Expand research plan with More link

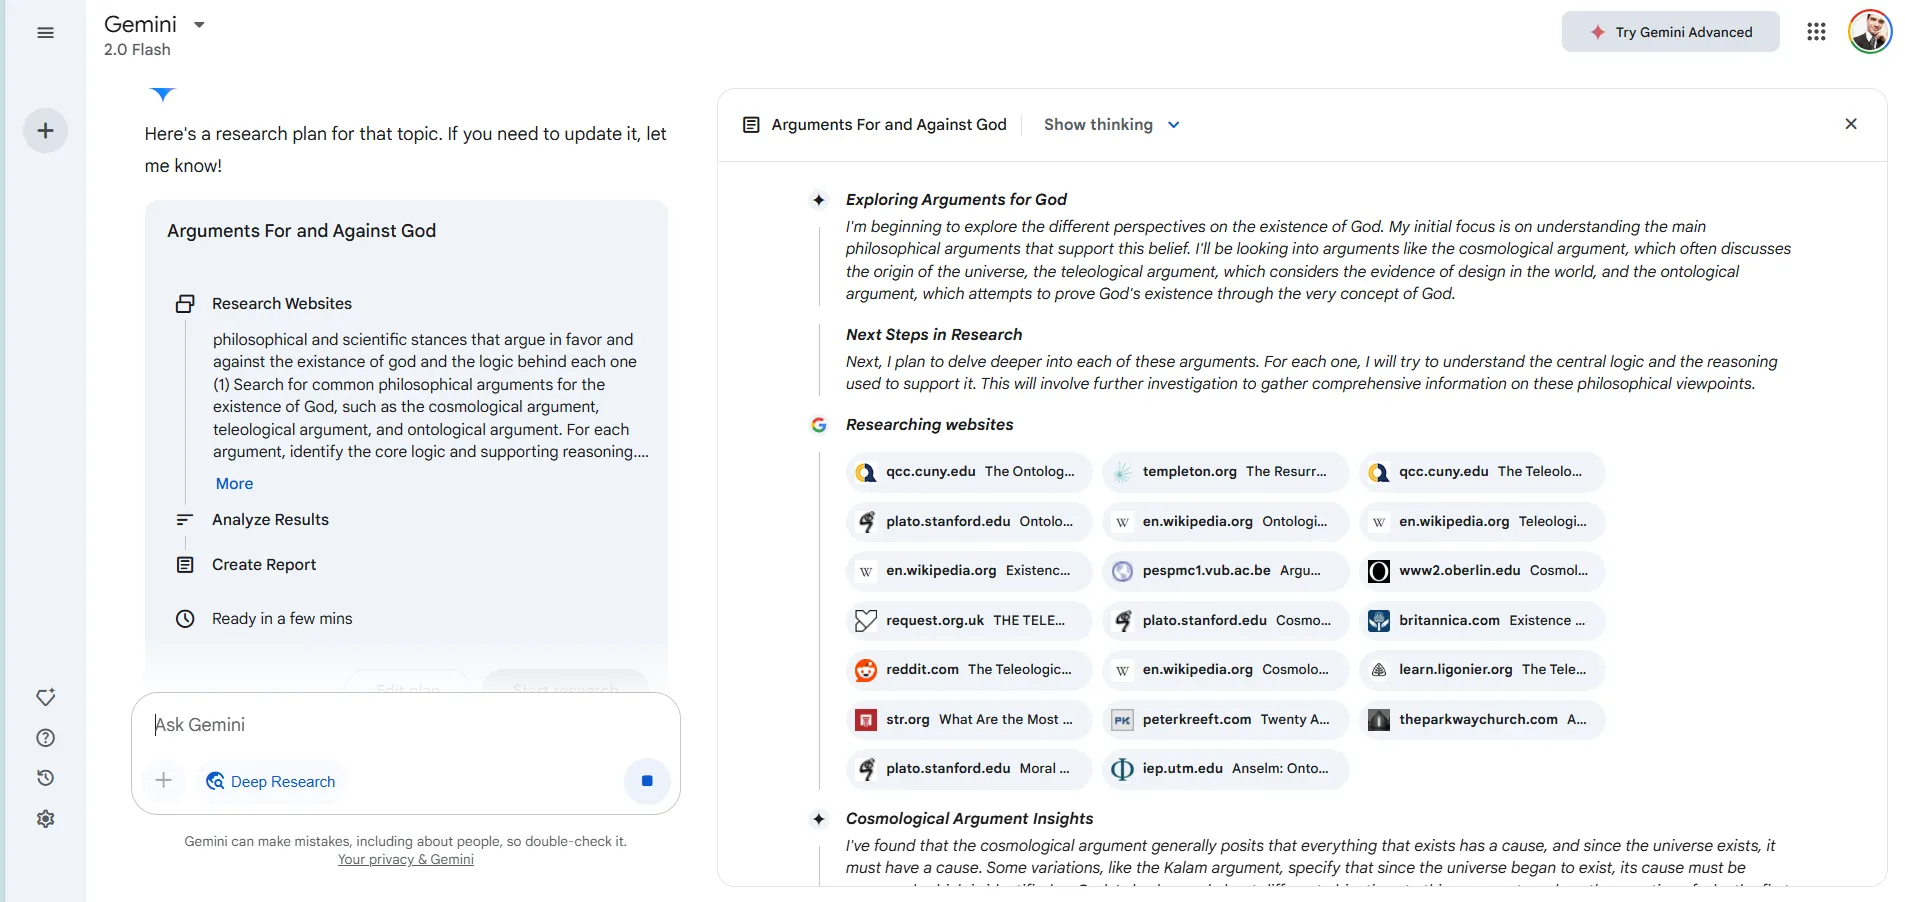tap(234, 484)
